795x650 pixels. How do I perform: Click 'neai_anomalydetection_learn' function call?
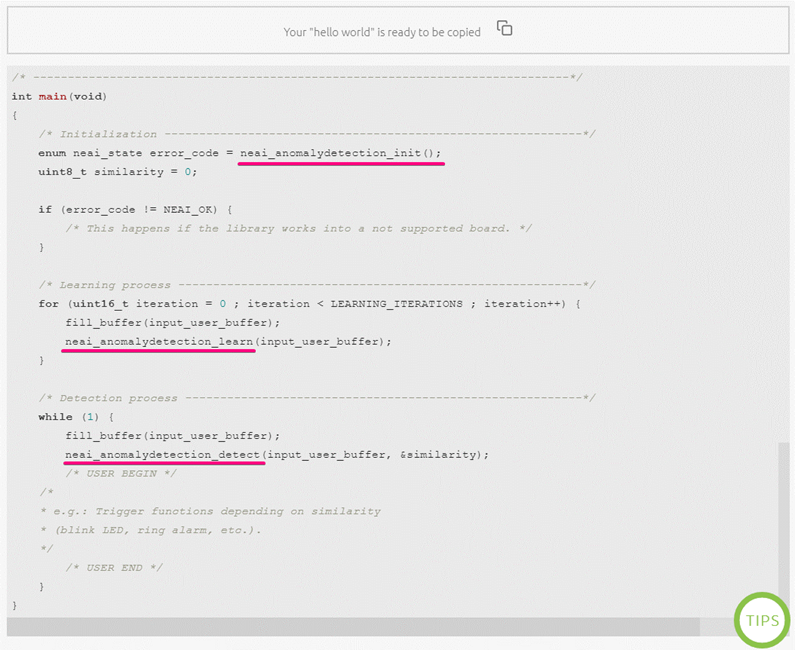pos(159,342)
